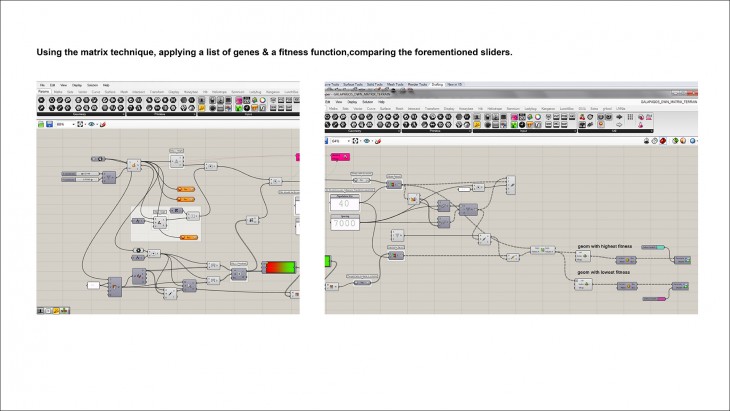The width and height of the screenshot is (730, 411).
Task: Click colour wheel icon in left Input panel
Action: click(x=263, y=100)
